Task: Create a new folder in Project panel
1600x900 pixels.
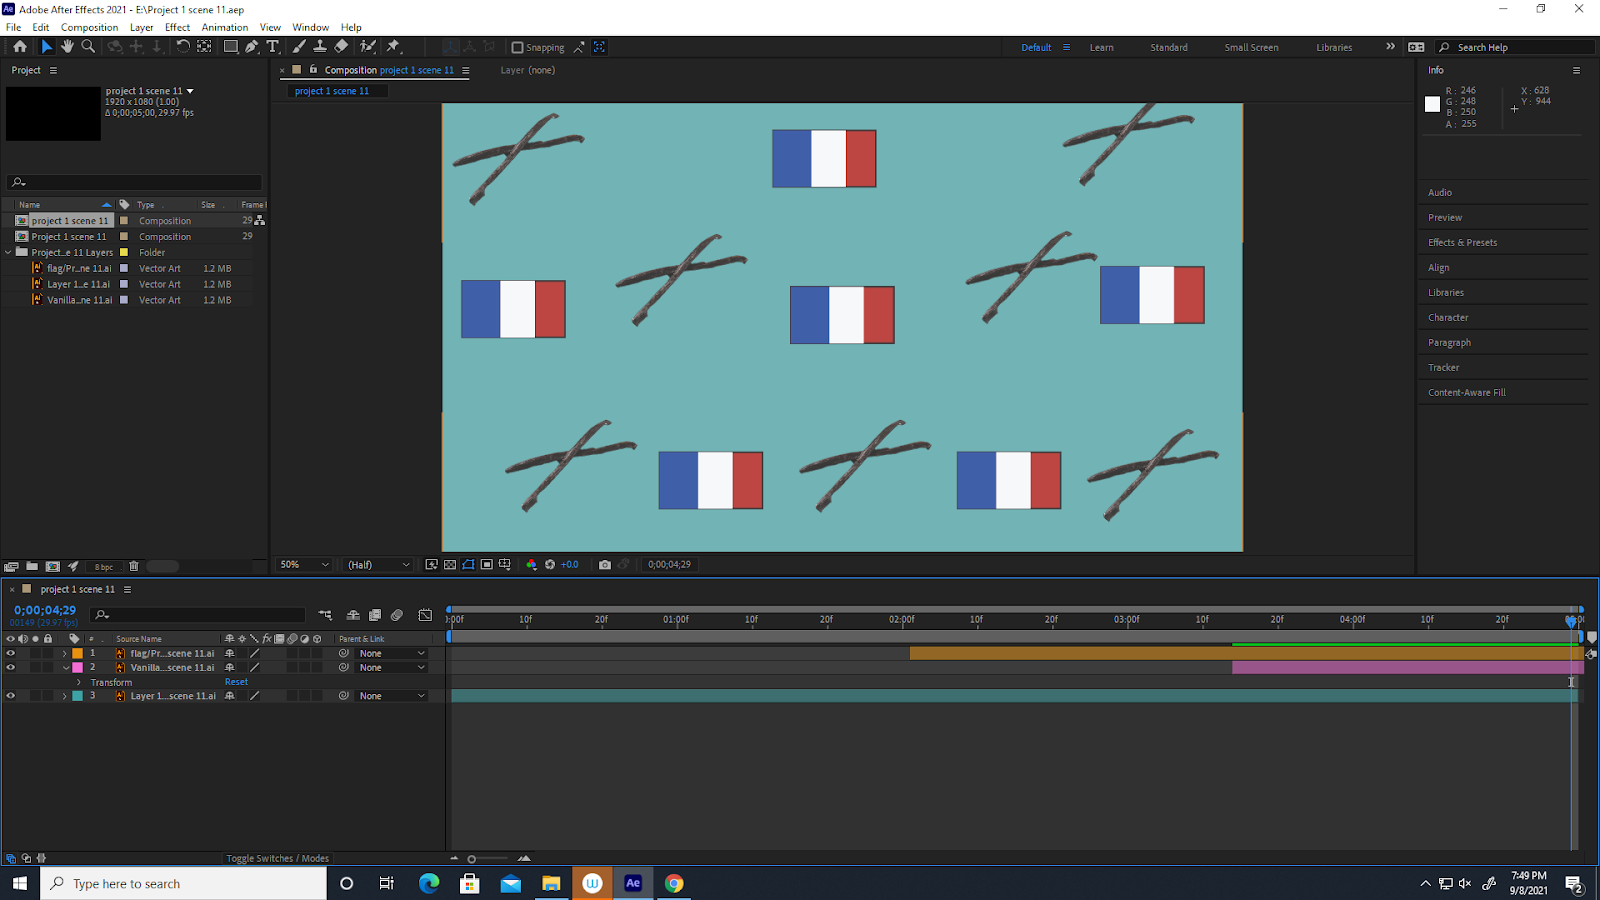Action: click(32, 566)
